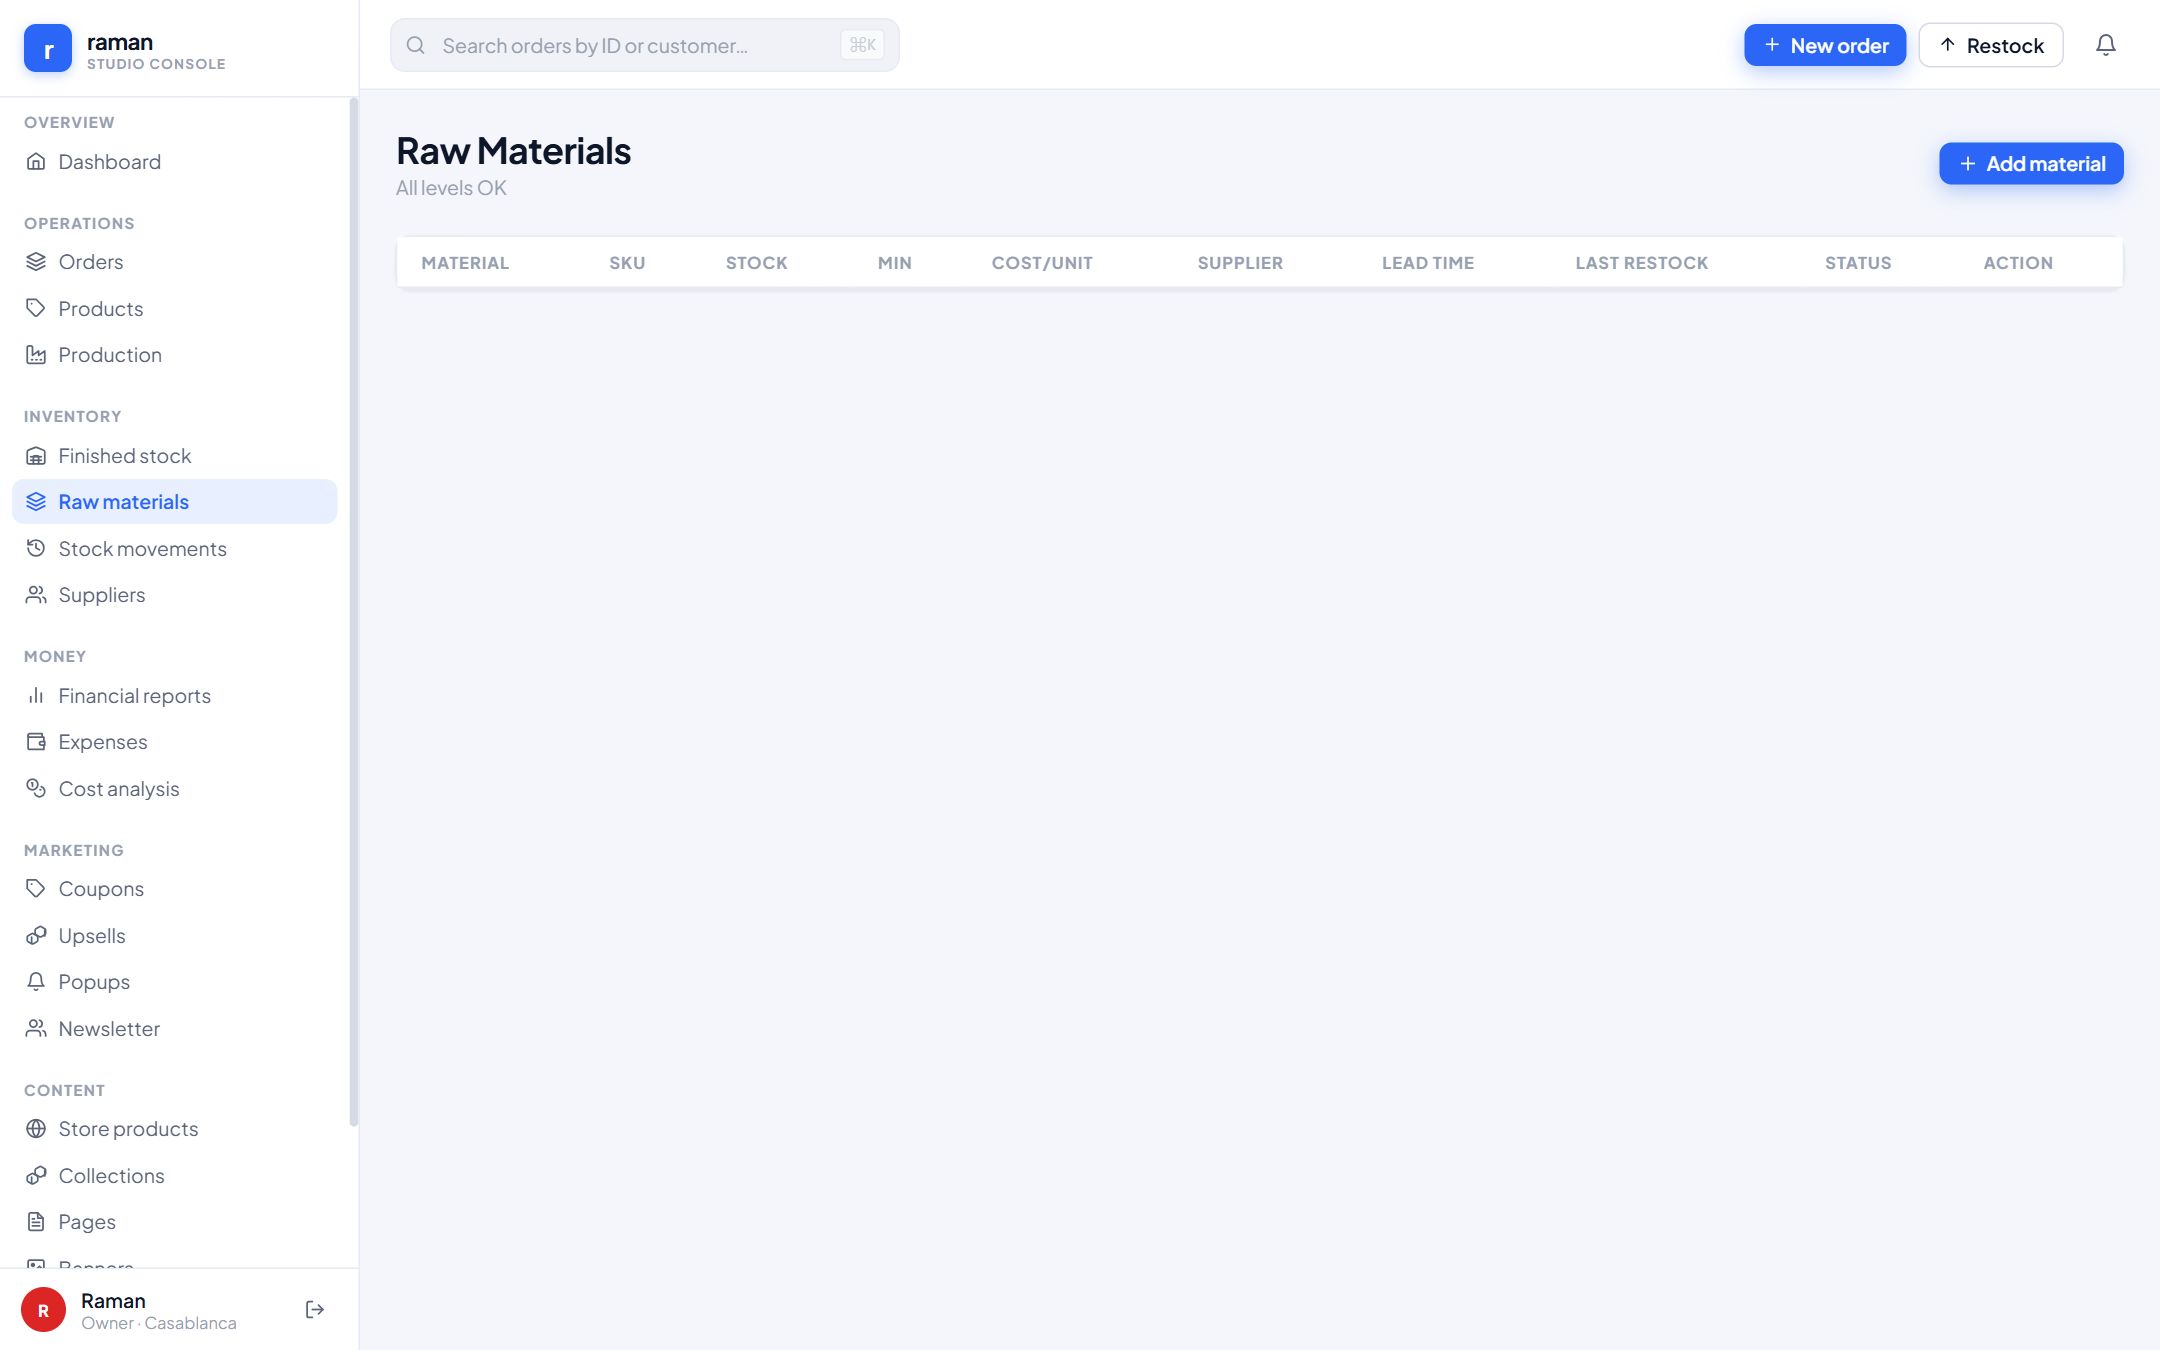2160x1350 pixels.
Task: Click the Finished stock warehouse icon
Action: point(36,455)
